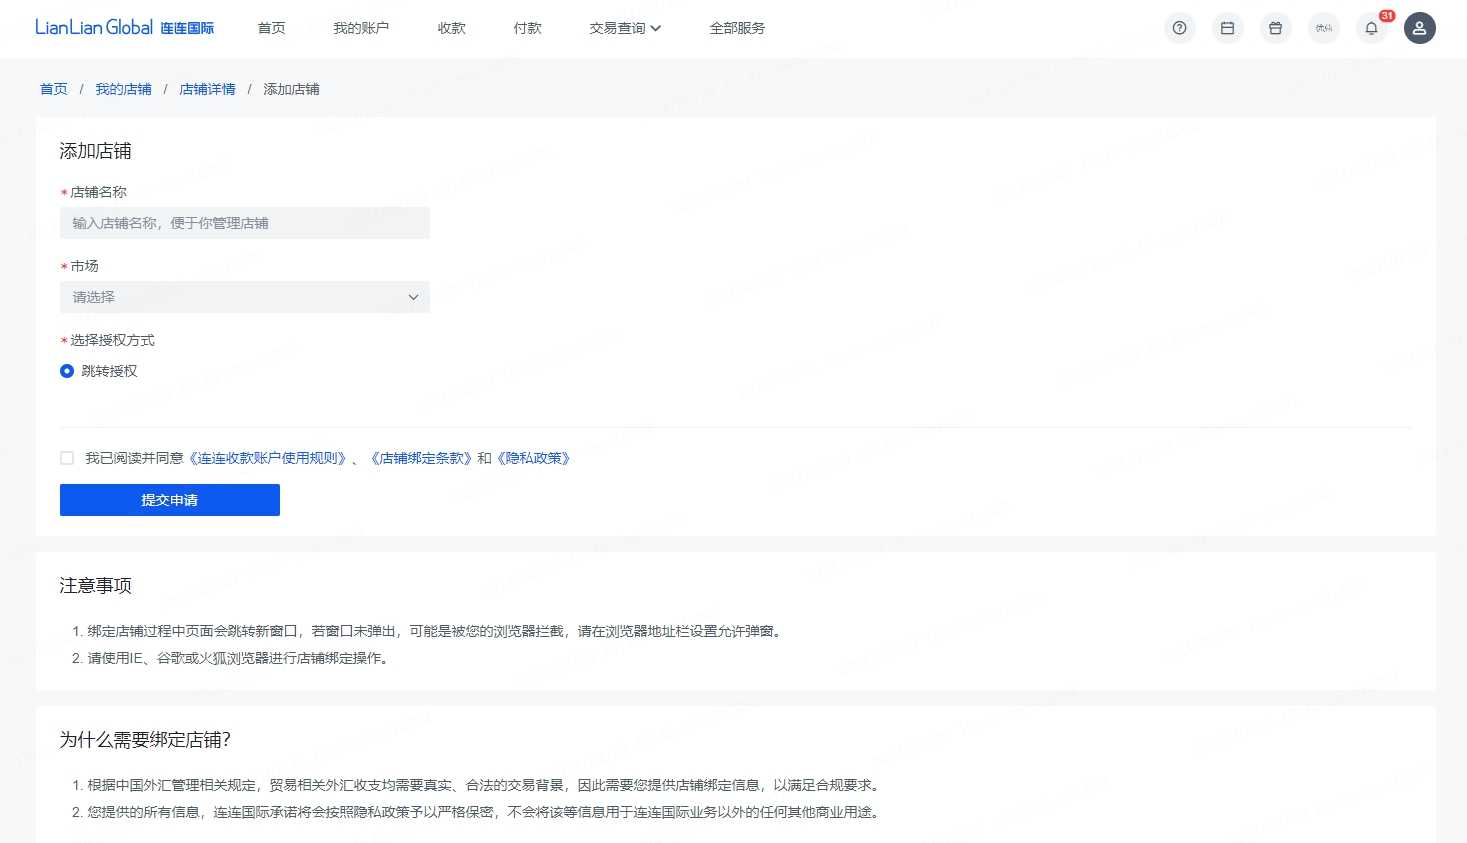This screenshot has width=1467, height=843.
Task: Click the calendar icon in header
Action: (x=1227, y=28)
